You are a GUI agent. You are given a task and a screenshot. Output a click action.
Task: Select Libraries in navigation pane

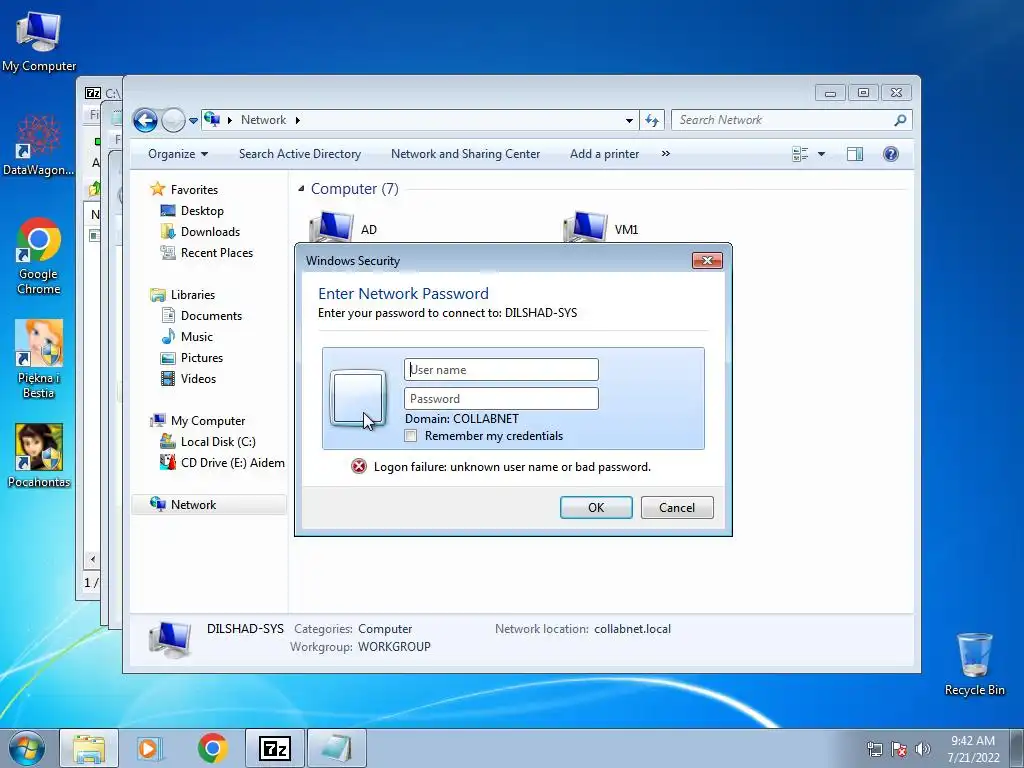[x=193, y=295]
